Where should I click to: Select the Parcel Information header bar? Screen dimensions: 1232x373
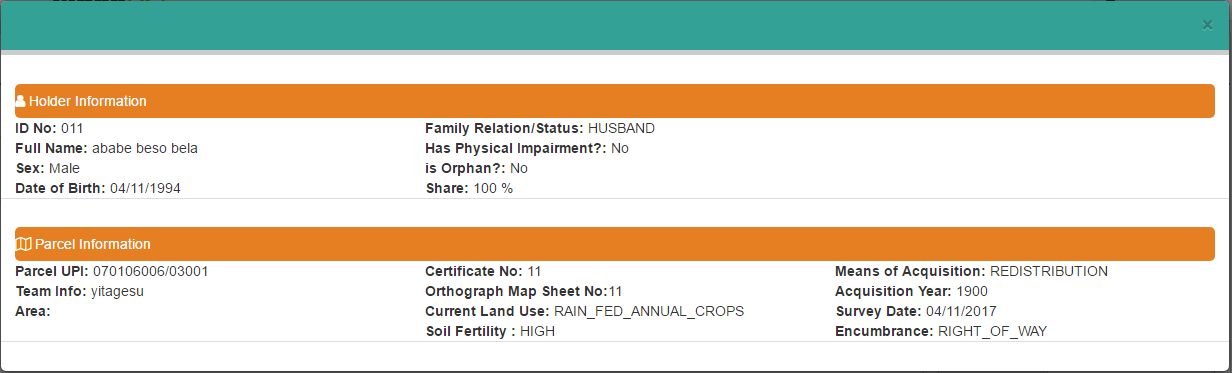point(615,244)
